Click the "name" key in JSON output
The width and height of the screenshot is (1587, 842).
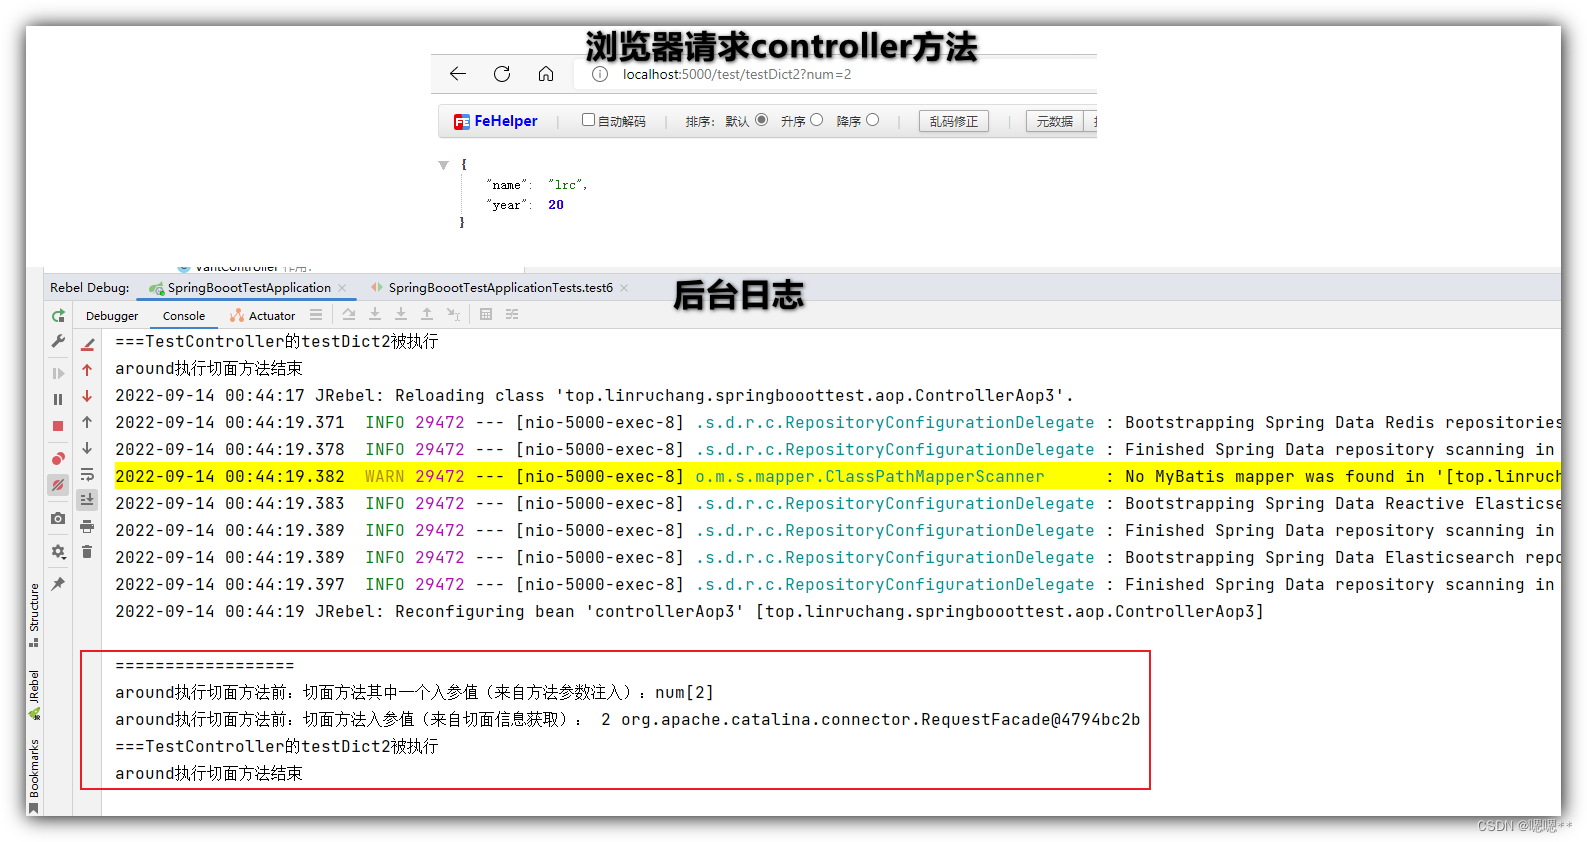point(506,185)
